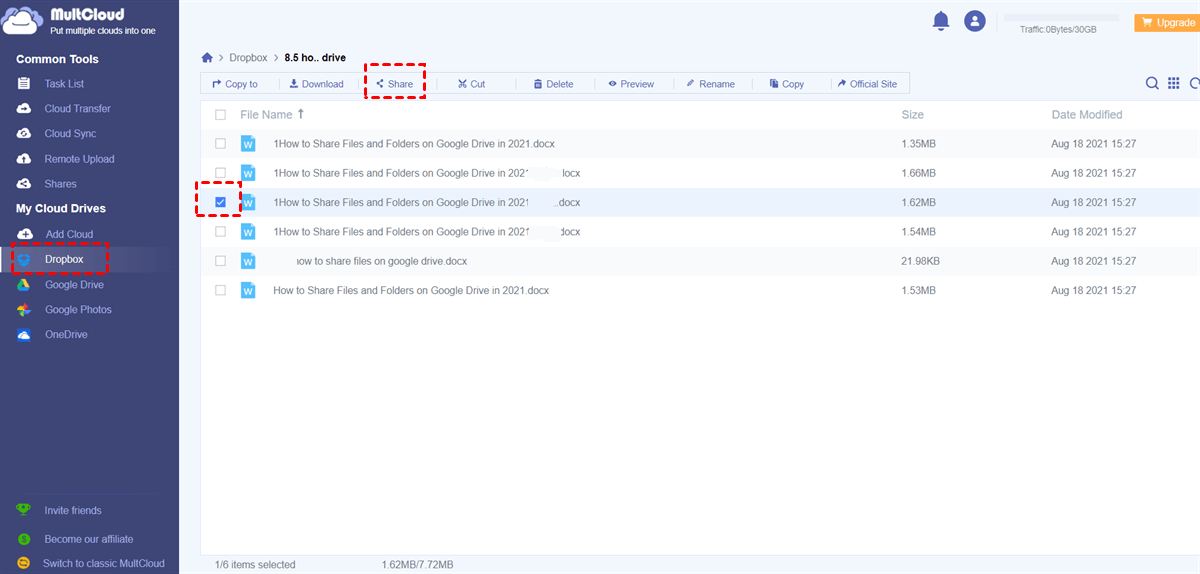Click the Copy toolbar button
This screenshot has height=574, width=1200.
pyautogui.click(x=787, y=84)
